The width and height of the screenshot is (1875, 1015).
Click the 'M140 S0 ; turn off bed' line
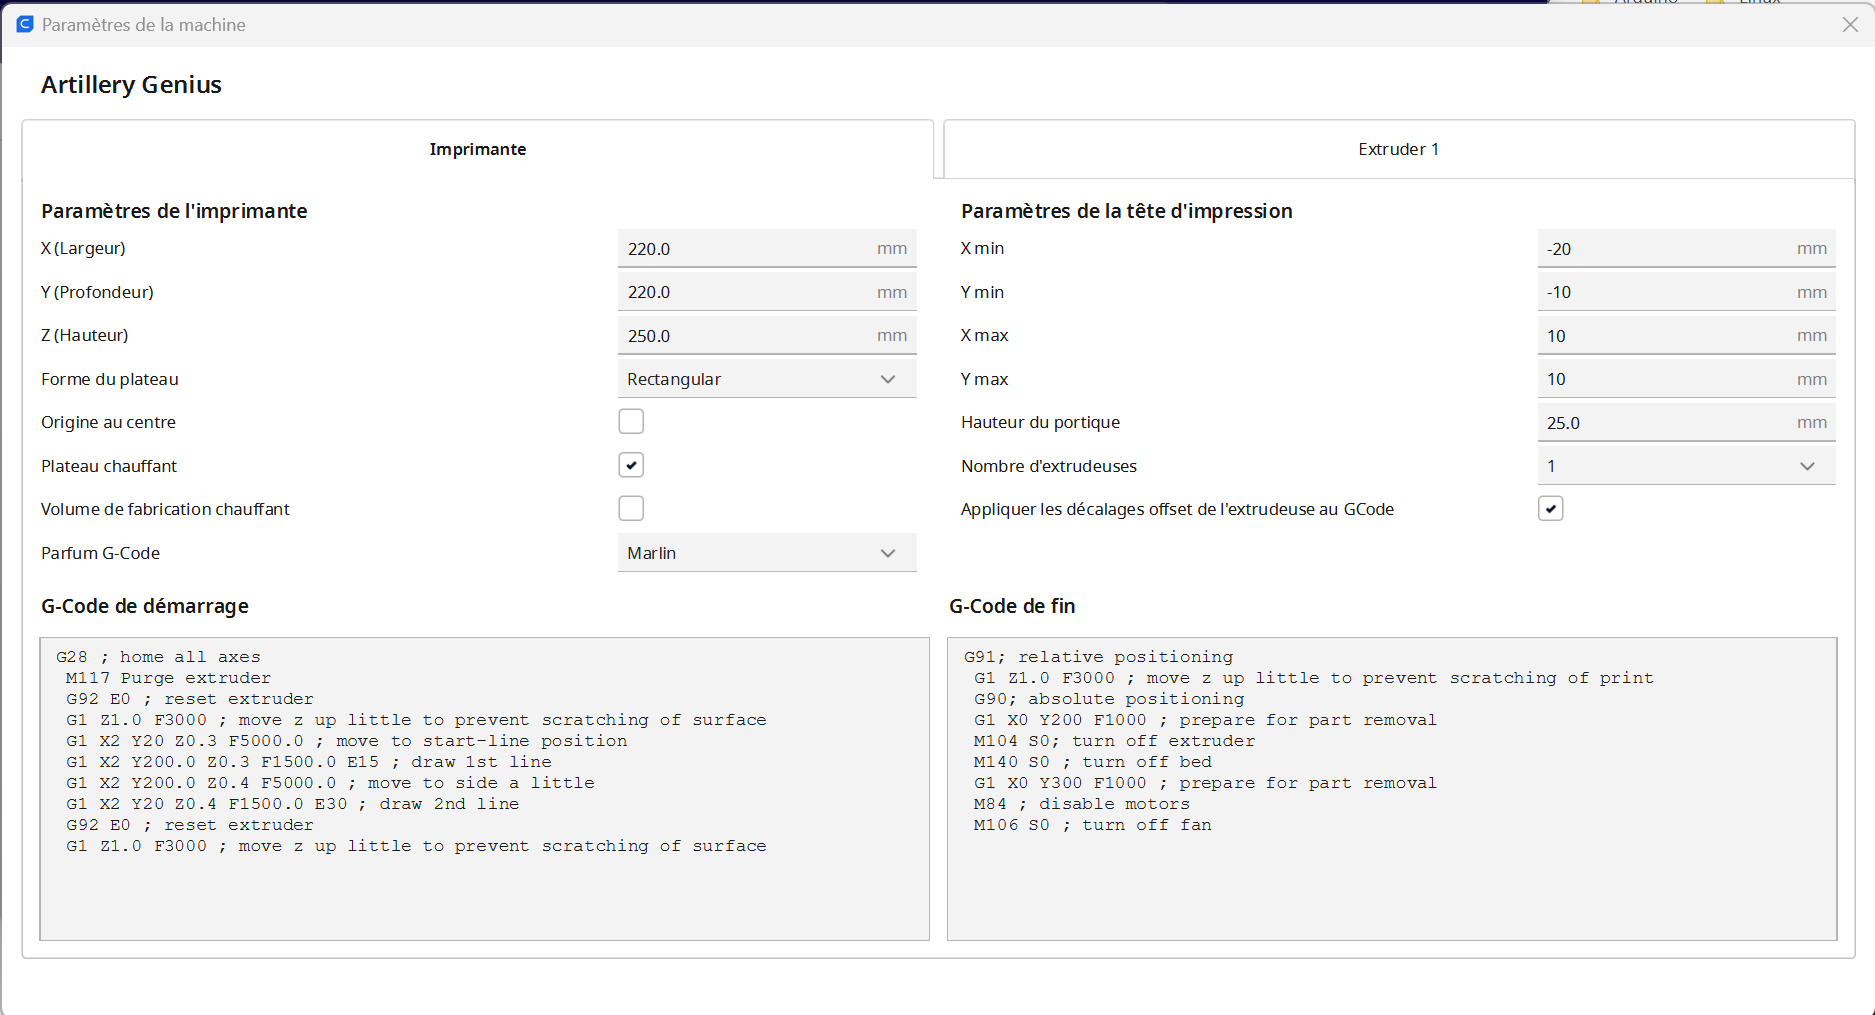[1093, 762]
